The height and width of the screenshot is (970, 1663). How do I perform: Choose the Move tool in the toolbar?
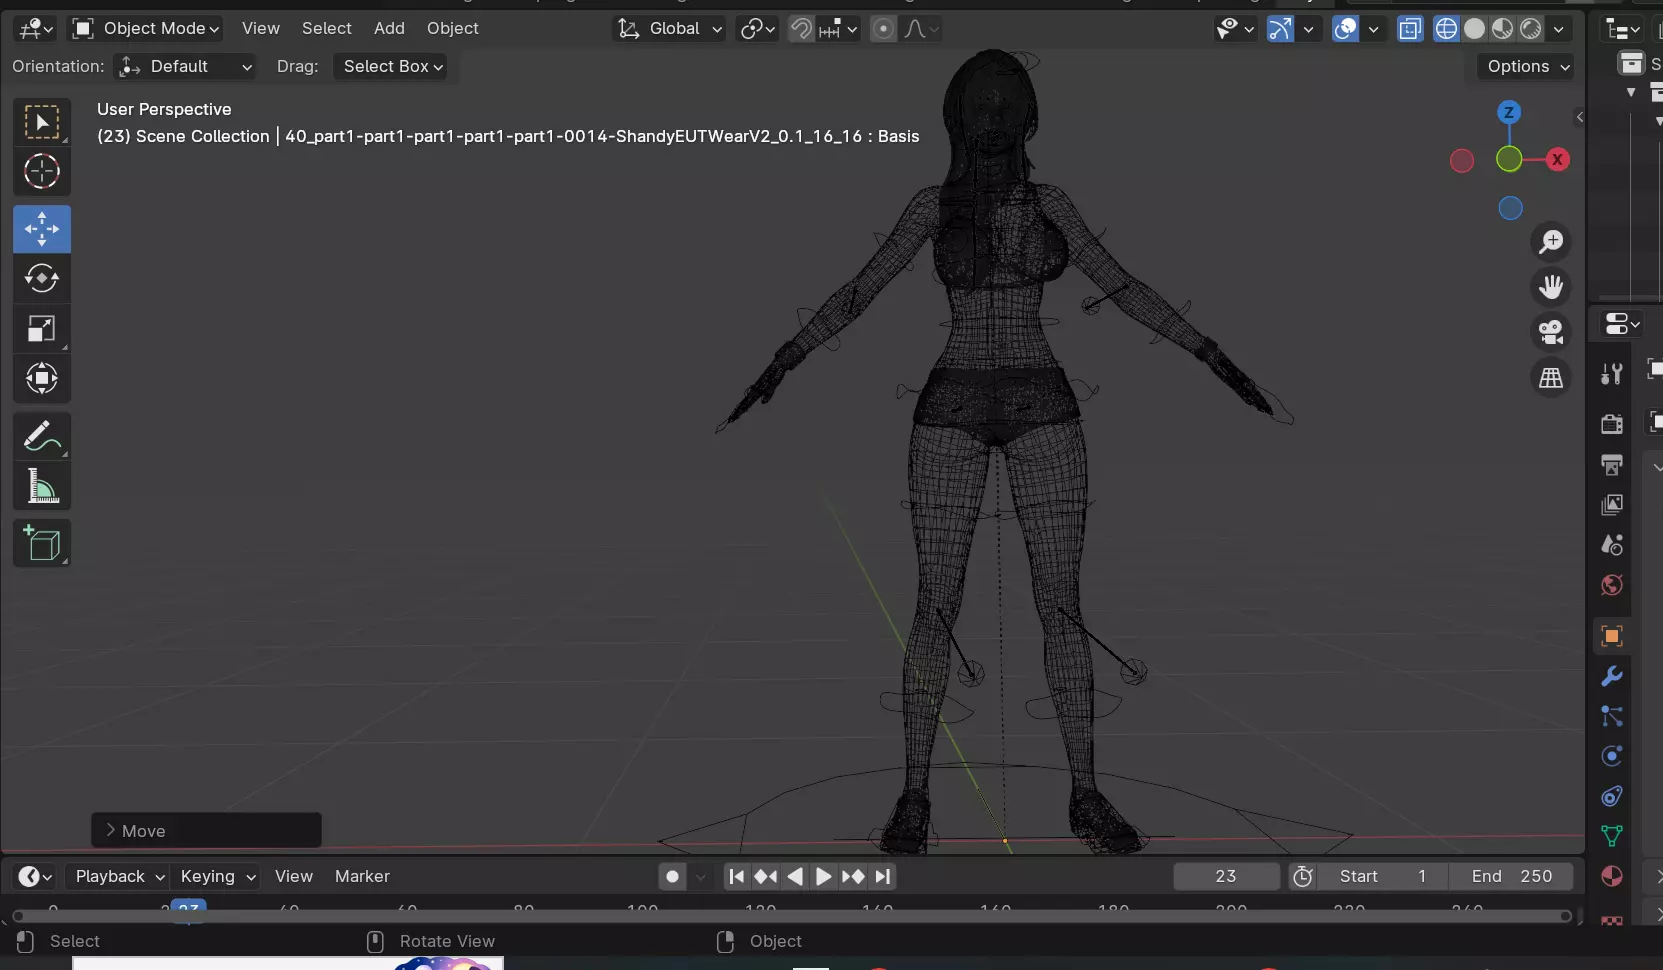pos(42,229)
